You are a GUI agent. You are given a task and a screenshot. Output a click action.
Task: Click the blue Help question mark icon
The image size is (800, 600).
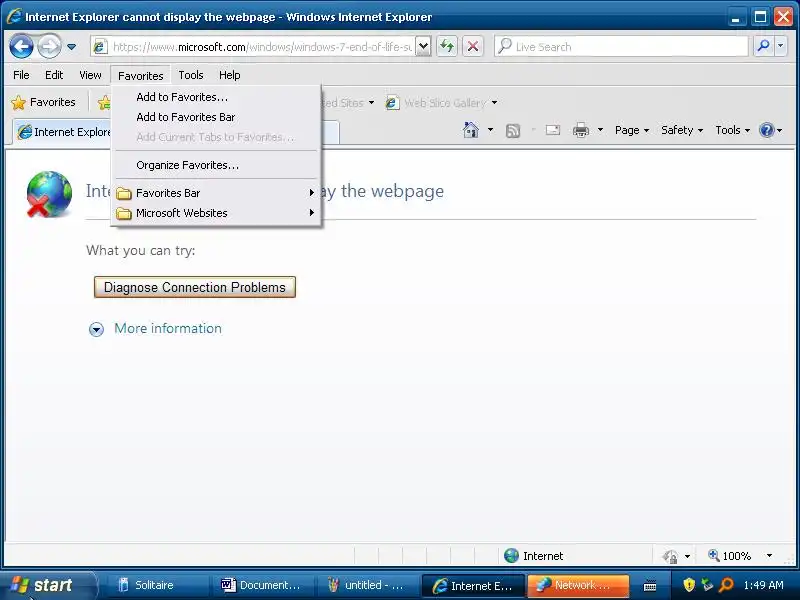coord(766,130)
